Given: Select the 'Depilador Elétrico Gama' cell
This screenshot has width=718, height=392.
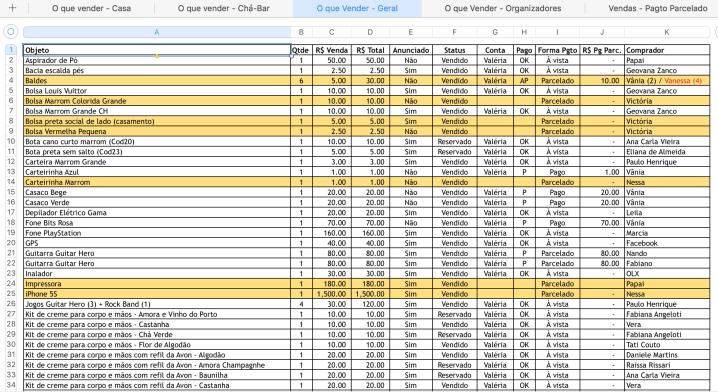Looking at the screenshot, I should pos(157,212).
